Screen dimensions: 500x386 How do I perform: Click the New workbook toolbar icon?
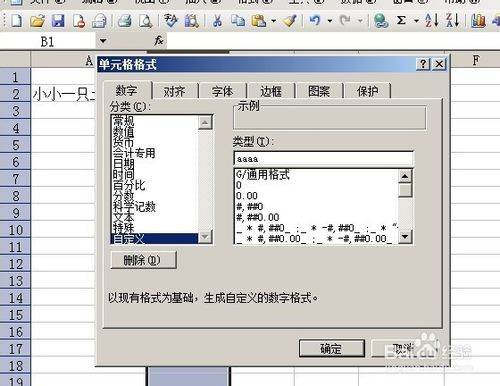coord(16,21)
